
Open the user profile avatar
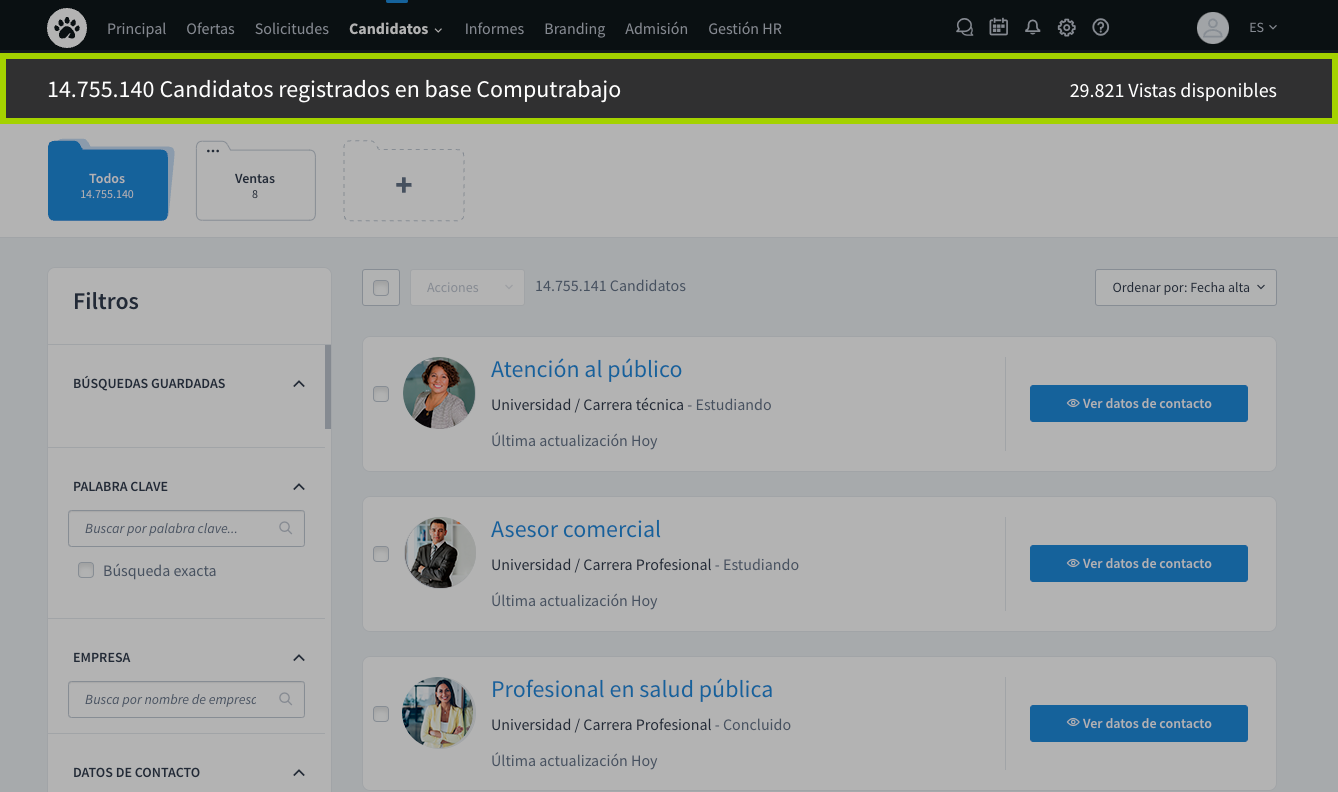point(1212,28)
